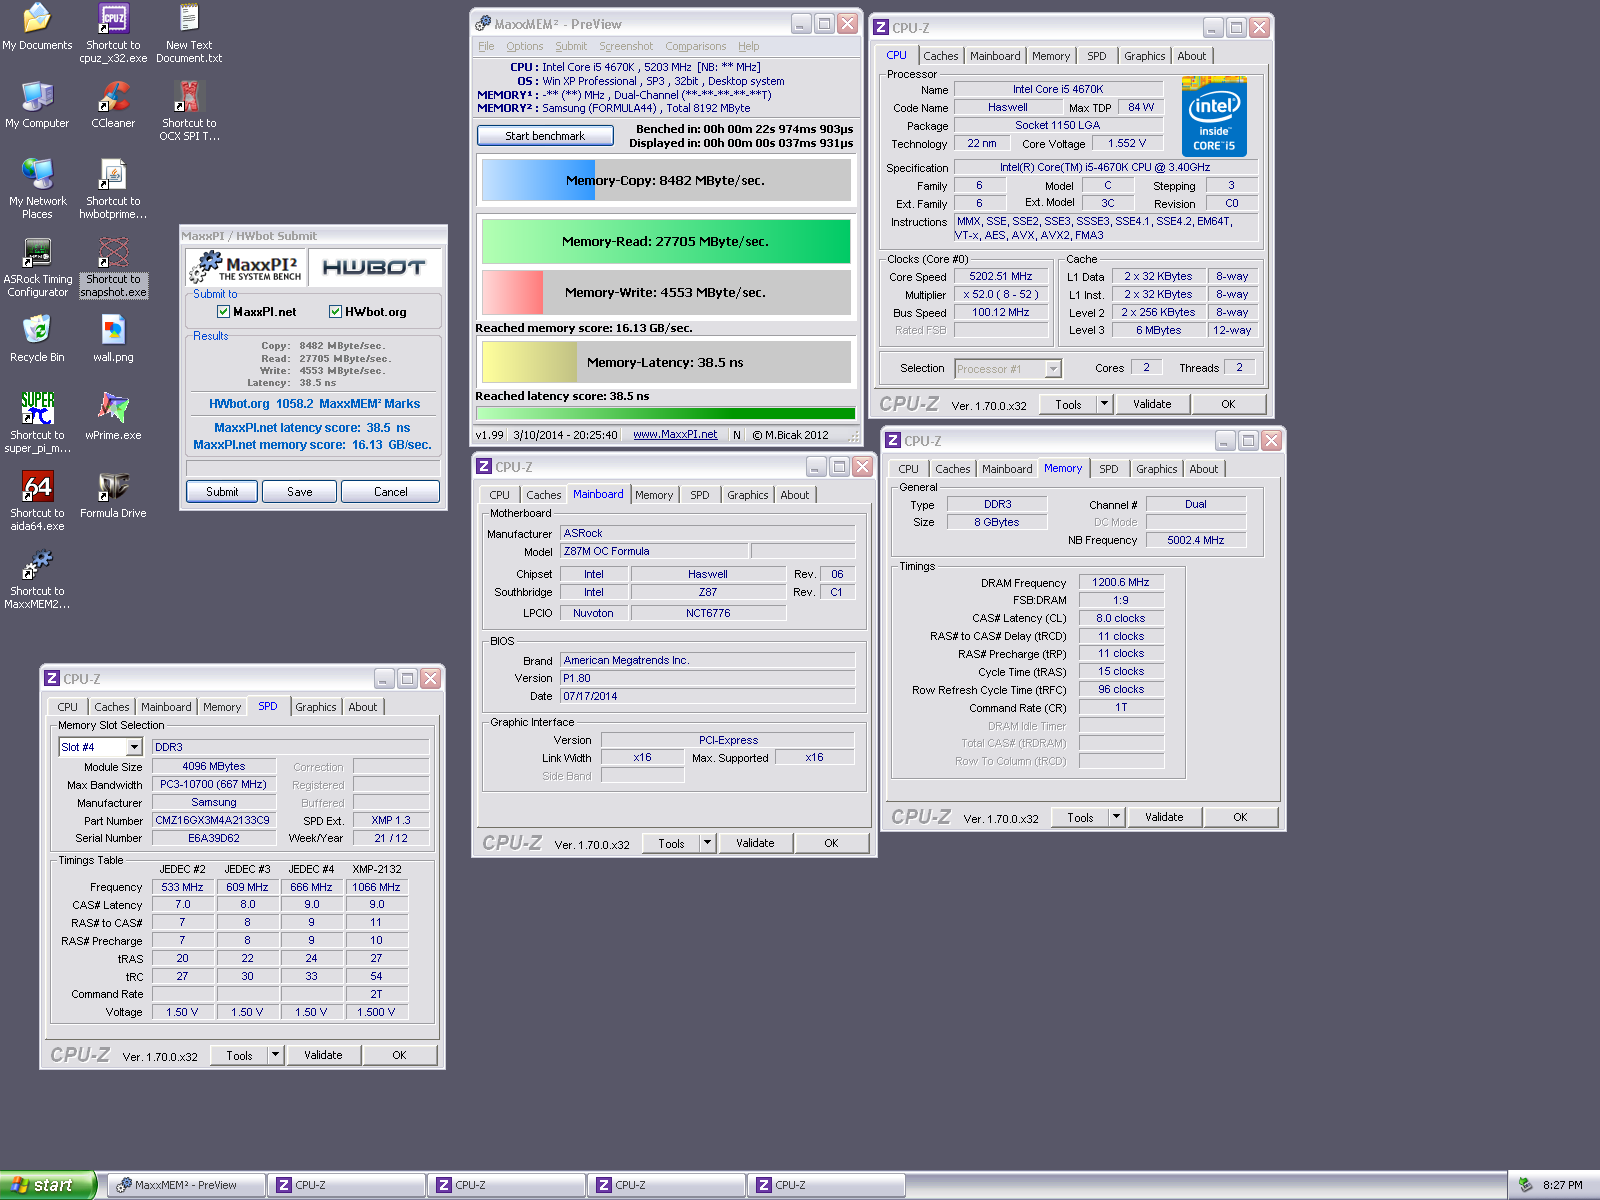This screenshot has height=1200, width=1600.
Task: Select Shortcut to snapshot.exe icon
Action: coord(113,267)
